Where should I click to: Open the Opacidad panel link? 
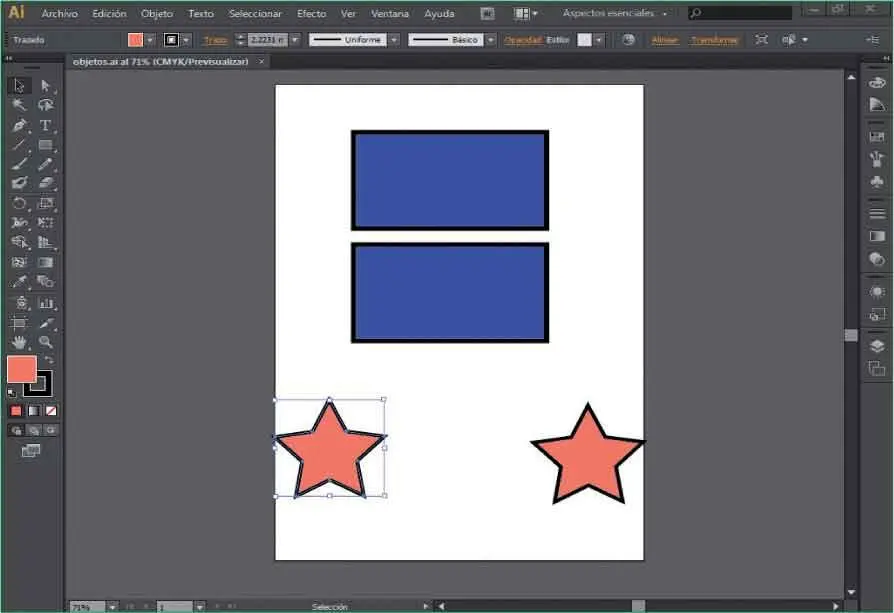click(x=523, y=40)
